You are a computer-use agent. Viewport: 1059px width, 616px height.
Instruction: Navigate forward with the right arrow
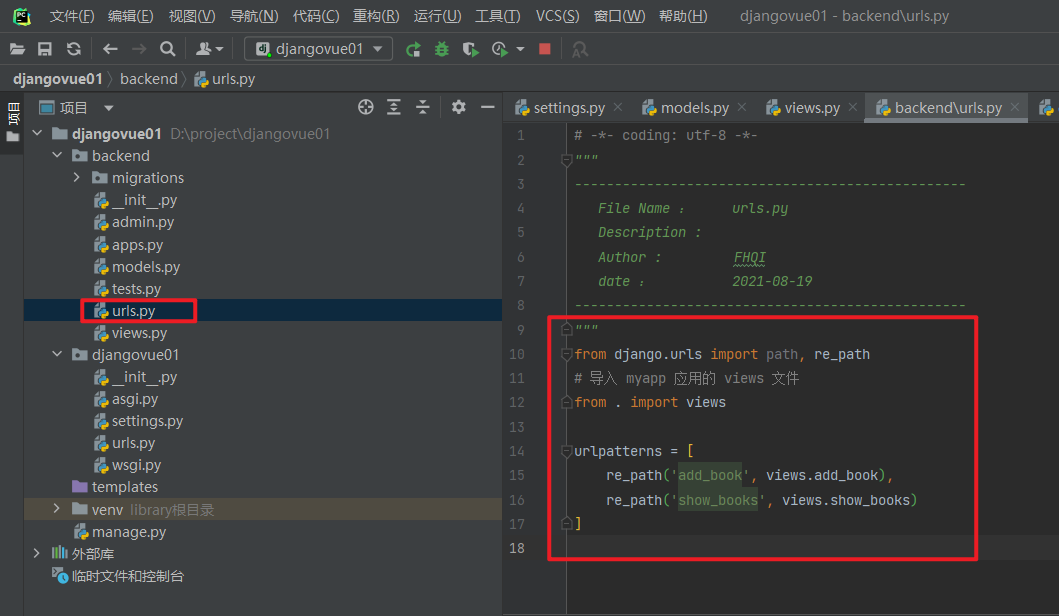pos(139,49)
